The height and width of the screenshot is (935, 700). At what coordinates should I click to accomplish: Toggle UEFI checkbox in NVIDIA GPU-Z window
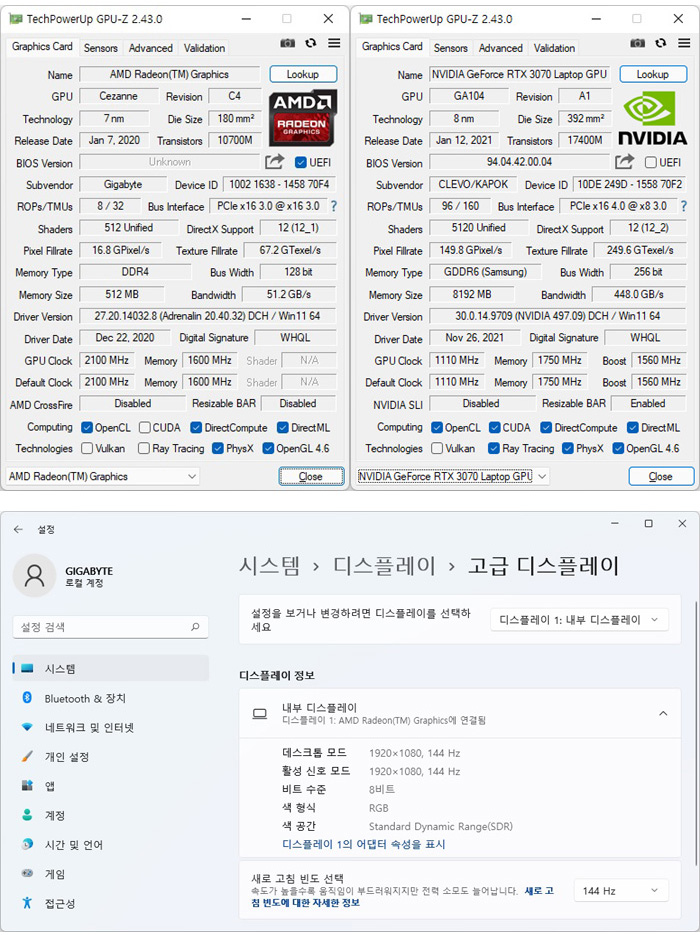(x=651, y=162)
